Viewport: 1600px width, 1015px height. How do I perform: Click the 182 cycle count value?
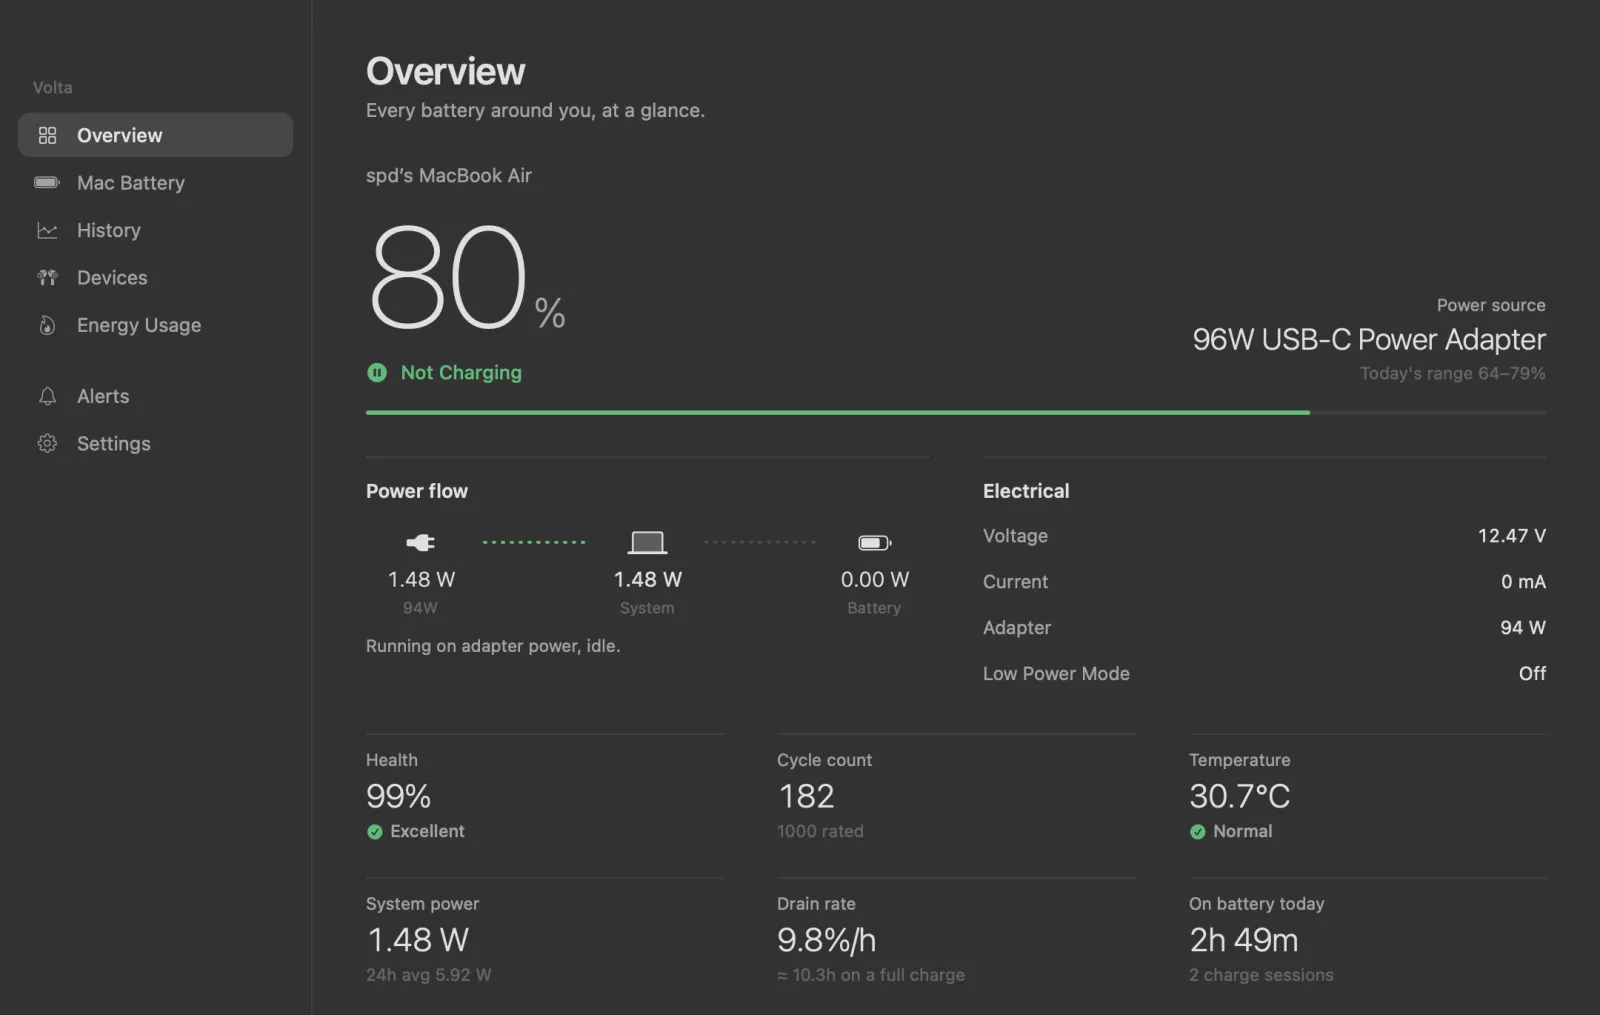coord(806,796)
